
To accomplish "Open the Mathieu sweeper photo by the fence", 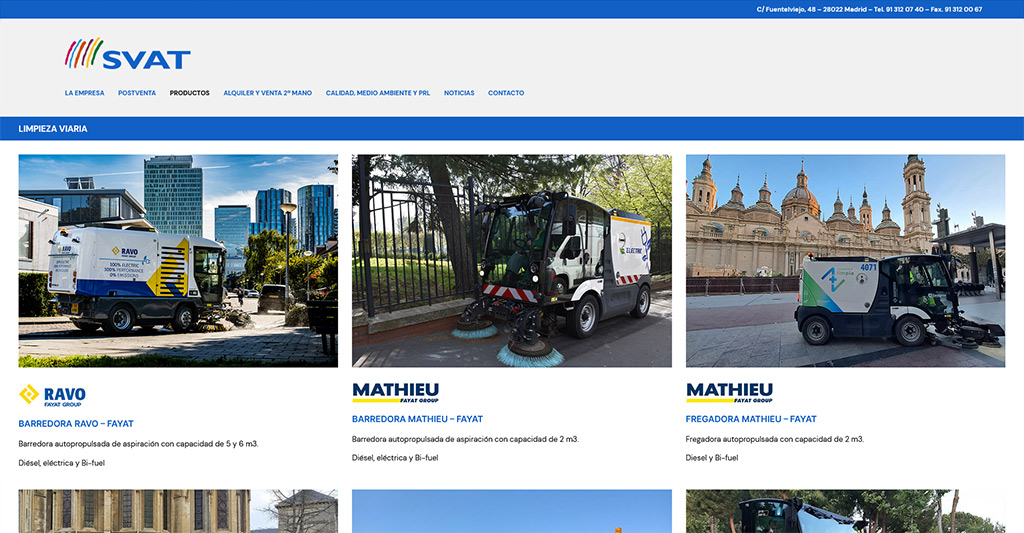I will tap(512, 261).
